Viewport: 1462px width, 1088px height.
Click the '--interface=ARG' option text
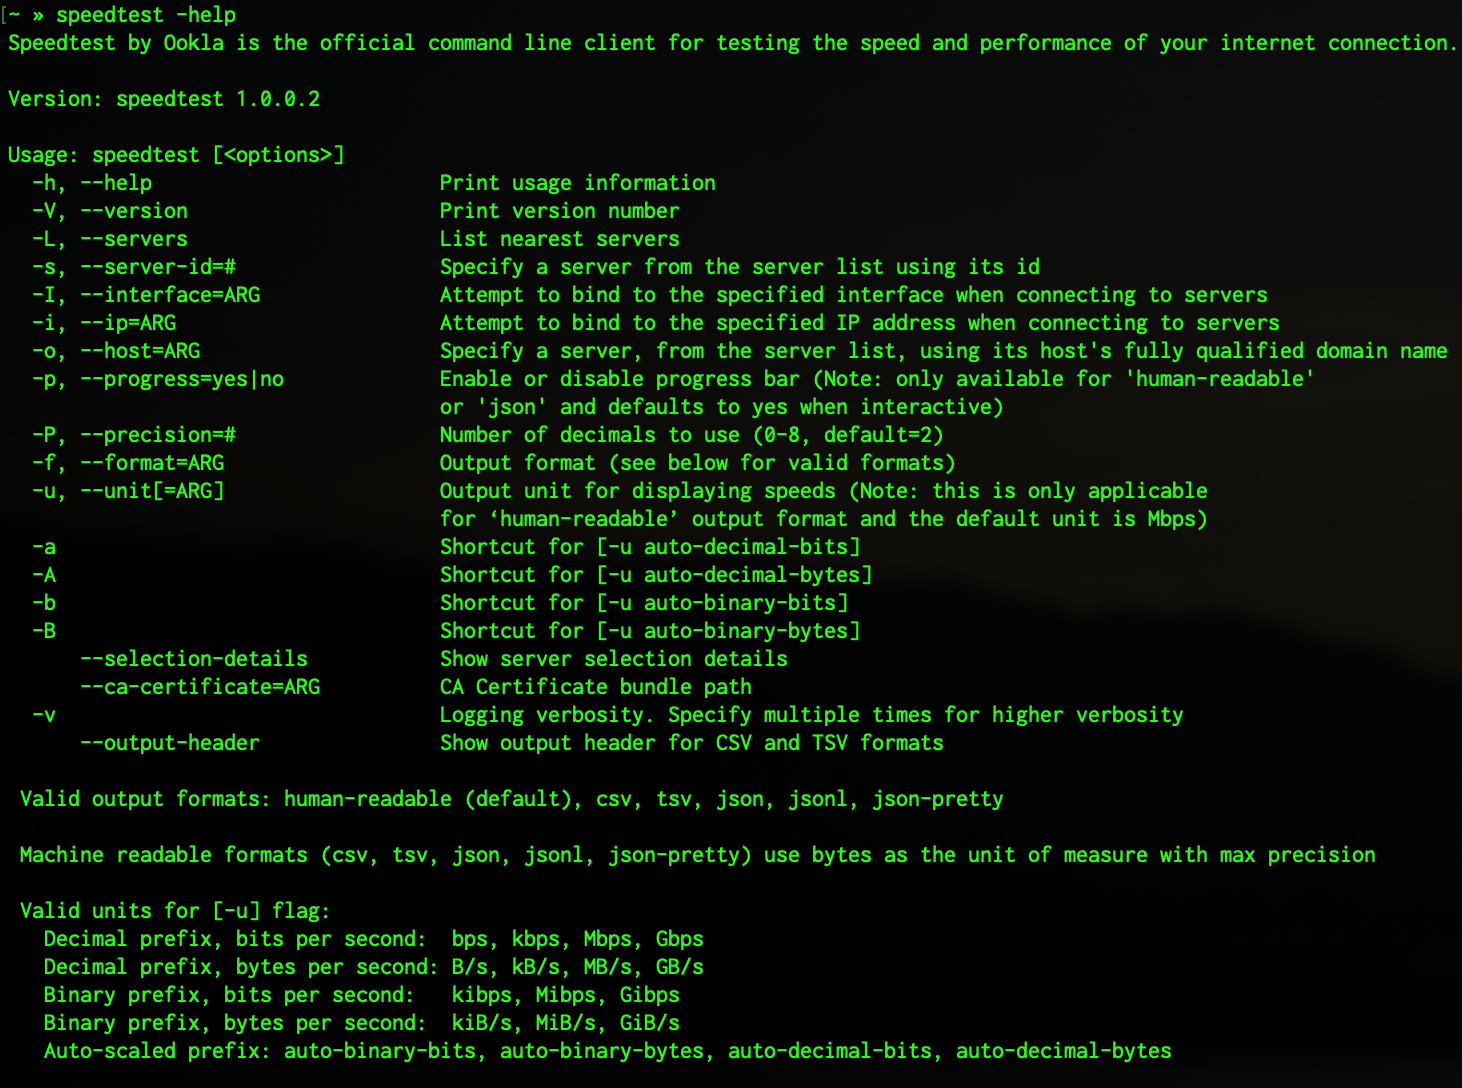click(x=170, y=295)
